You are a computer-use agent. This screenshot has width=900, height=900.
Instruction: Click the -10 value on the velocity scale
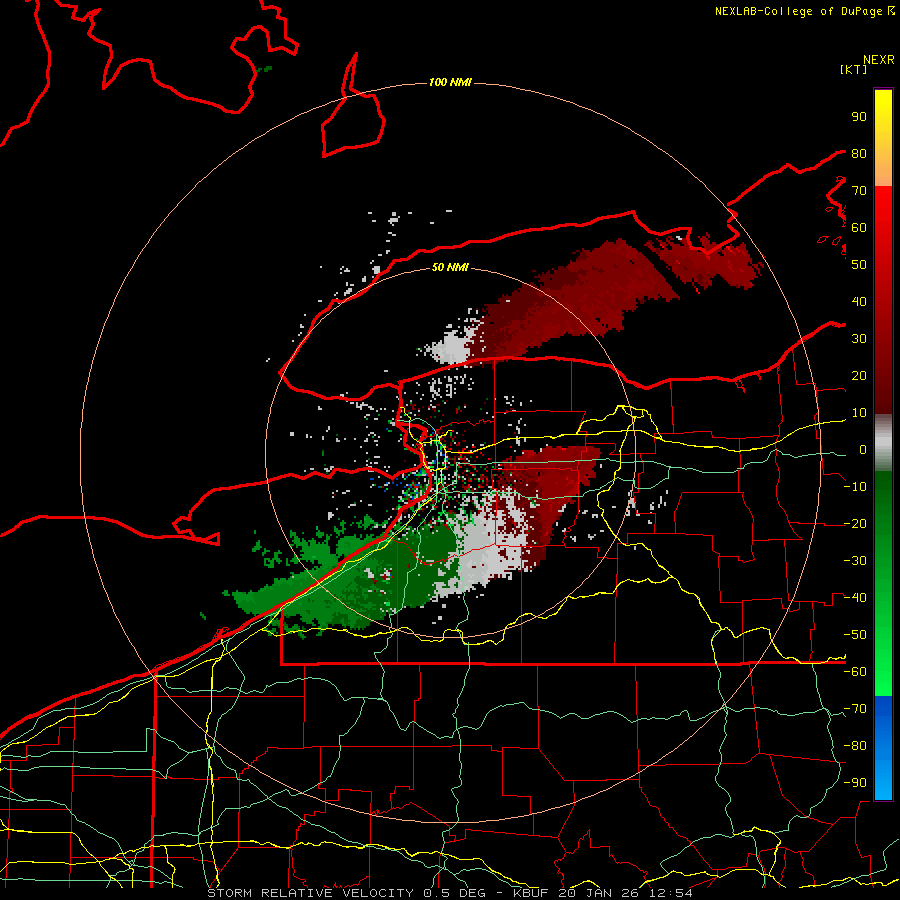(855, 487)
